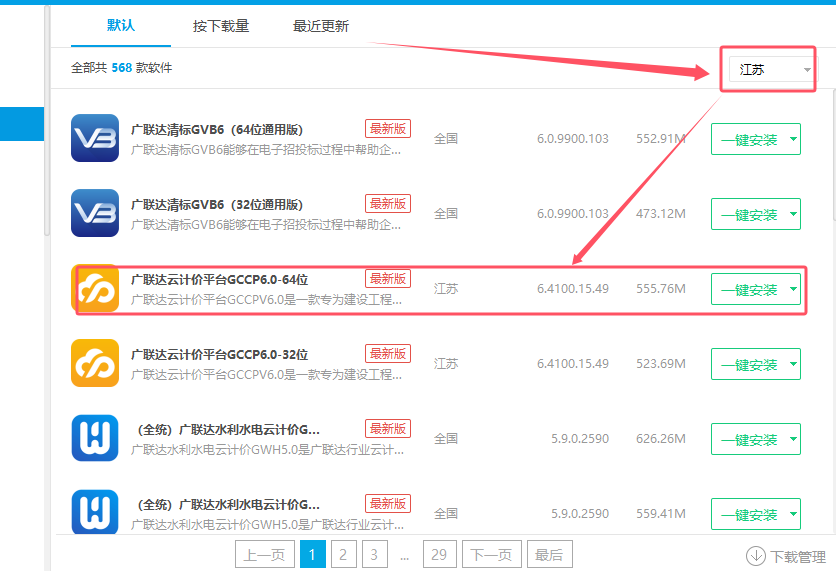Go to page 3
The image size is (836, 571).
click(374, 554)
